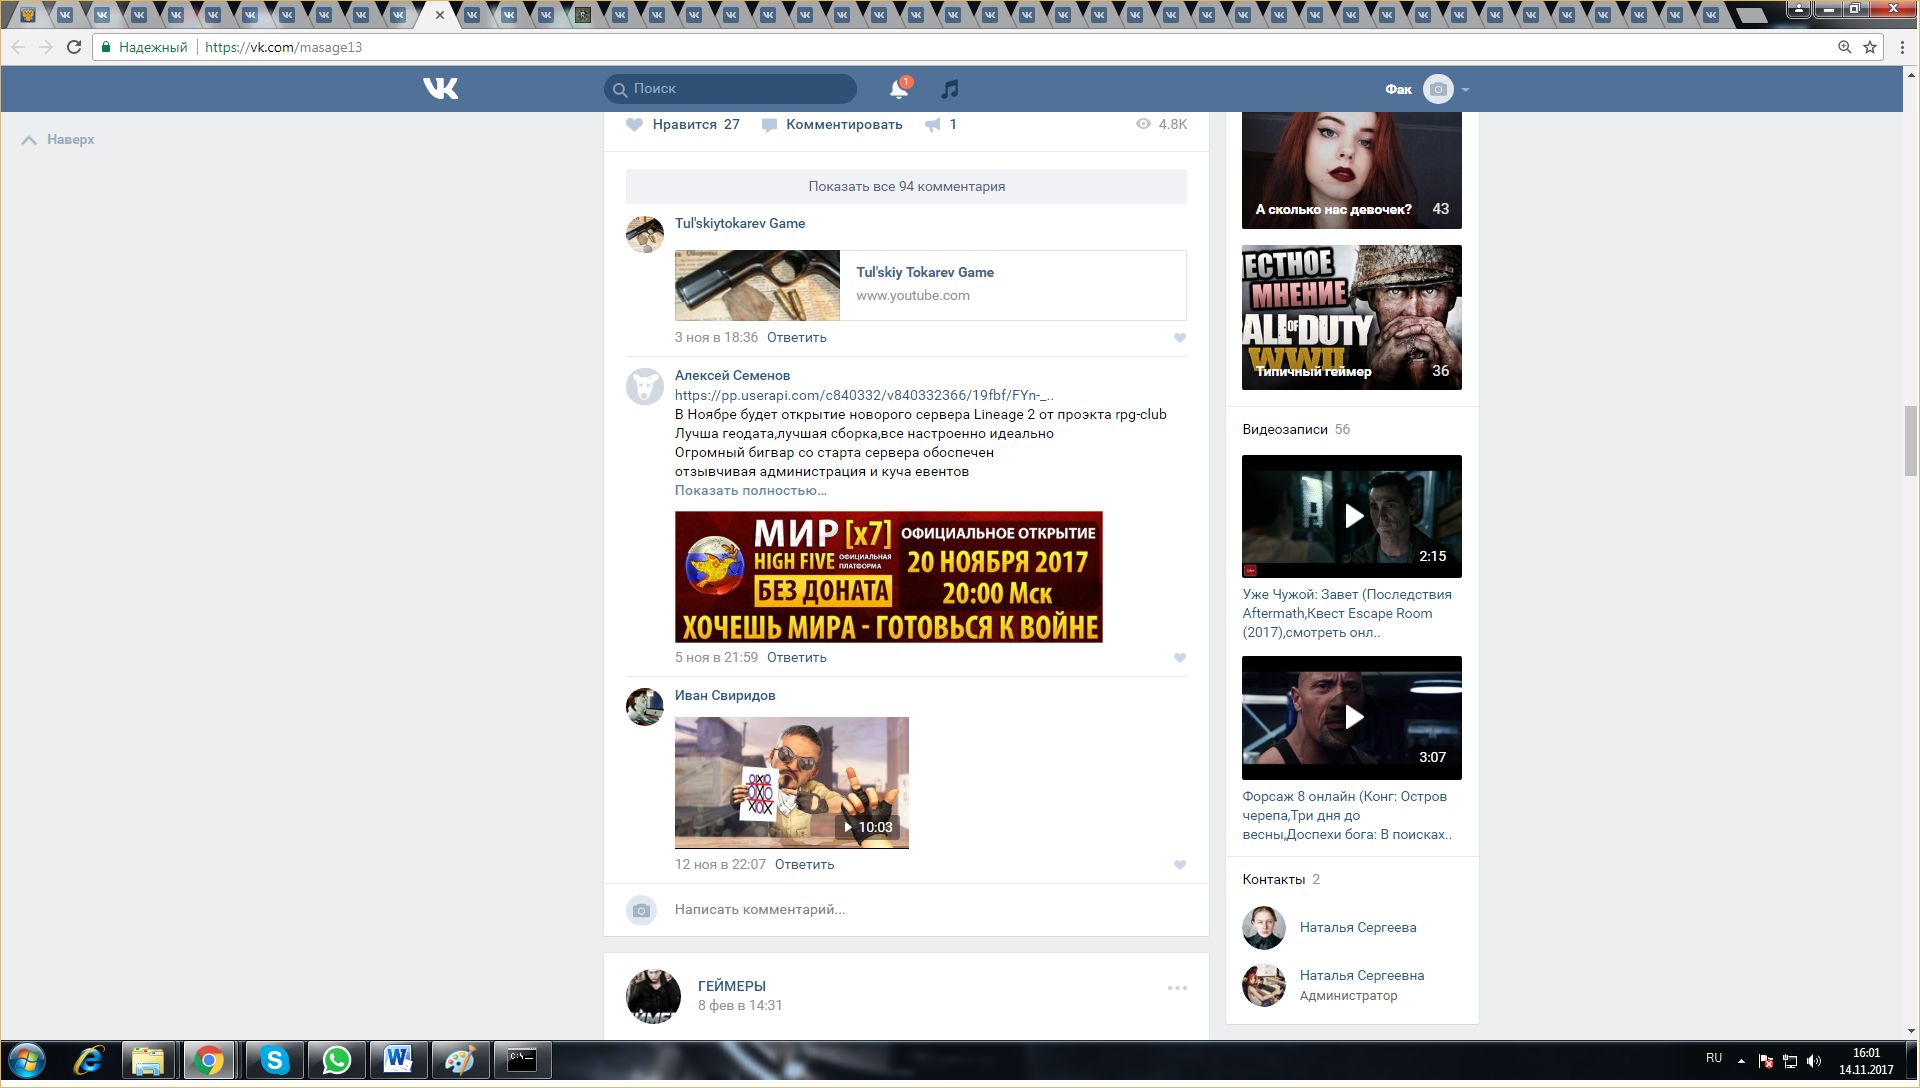This screenshot has height=1088, width=1920.
Task: Open Chrome's three-dot menu
Action: click(x=1902, y=47)
